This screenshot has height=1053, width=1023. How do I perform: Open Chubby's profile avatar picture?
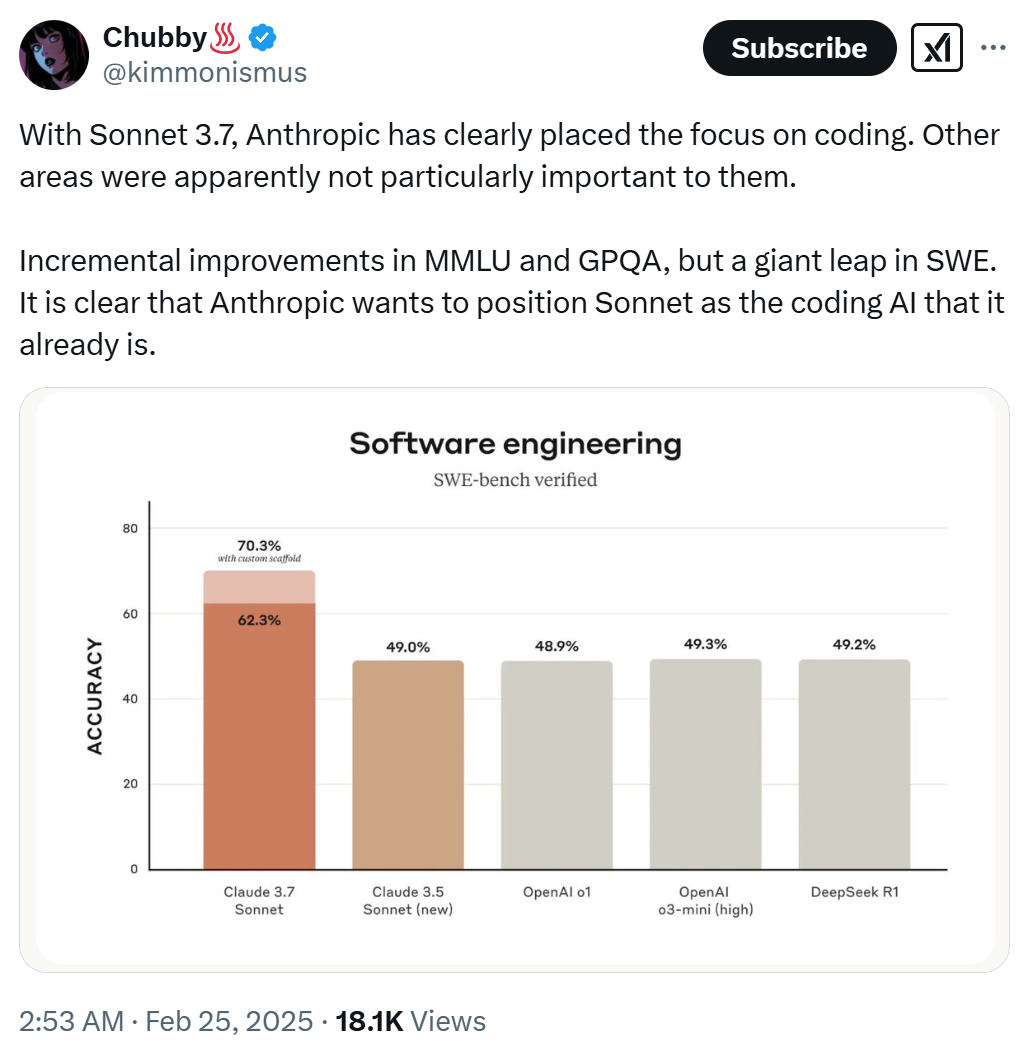[54, 55]
